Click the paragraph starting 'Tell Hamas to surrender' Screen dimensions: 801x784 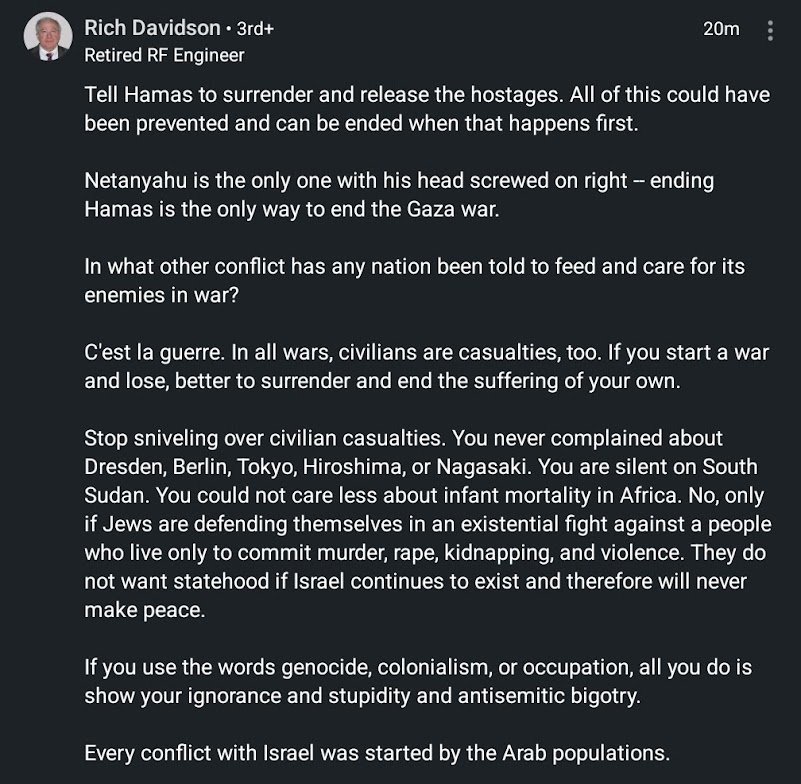click(x=427, y=109)
